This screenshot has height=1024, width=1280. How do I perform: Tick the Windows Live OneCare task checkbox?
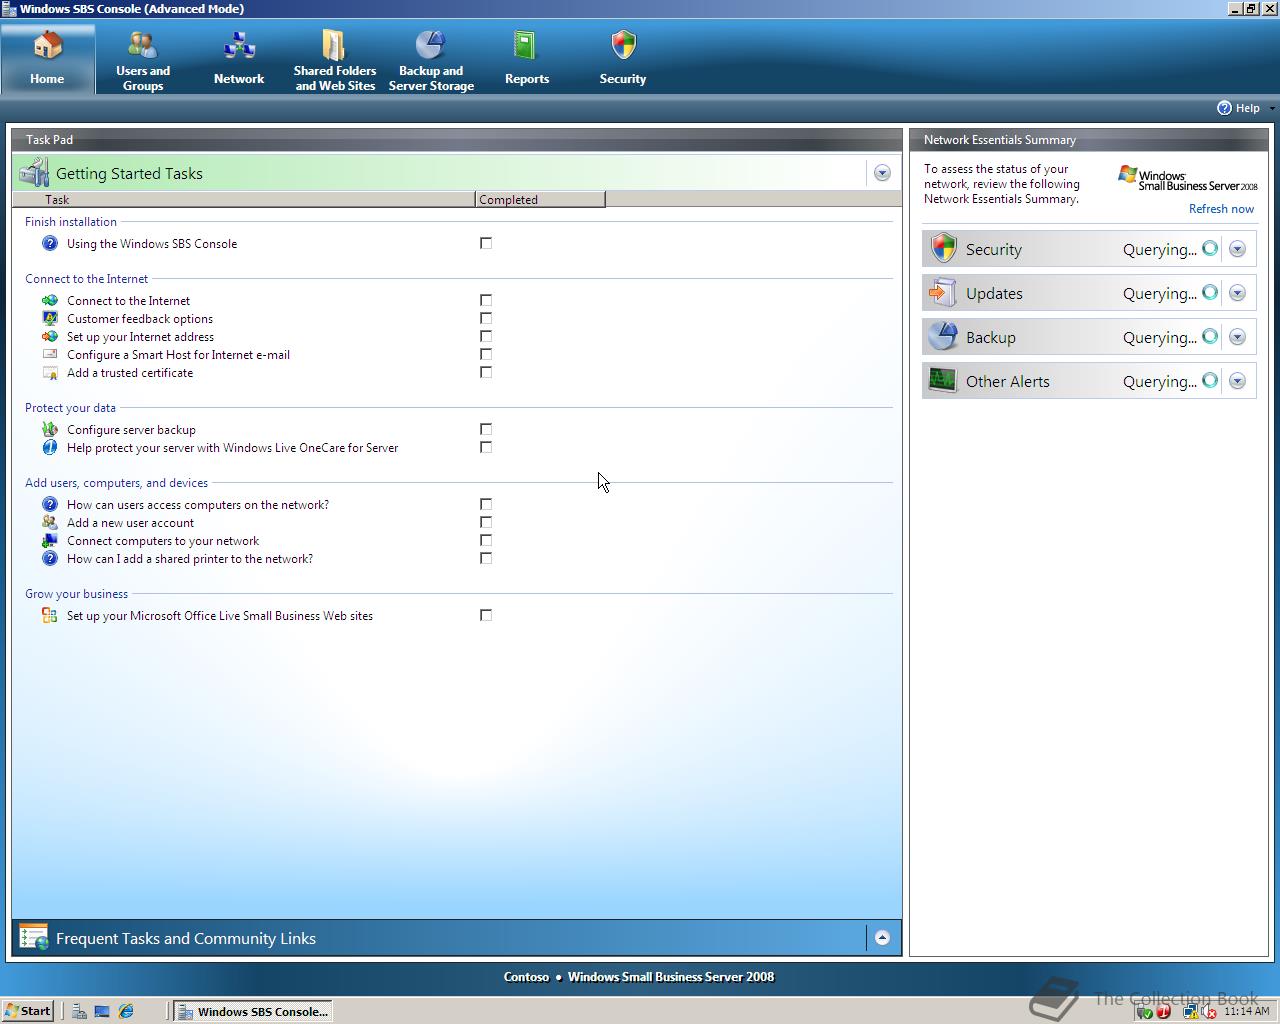pos(486,447)
